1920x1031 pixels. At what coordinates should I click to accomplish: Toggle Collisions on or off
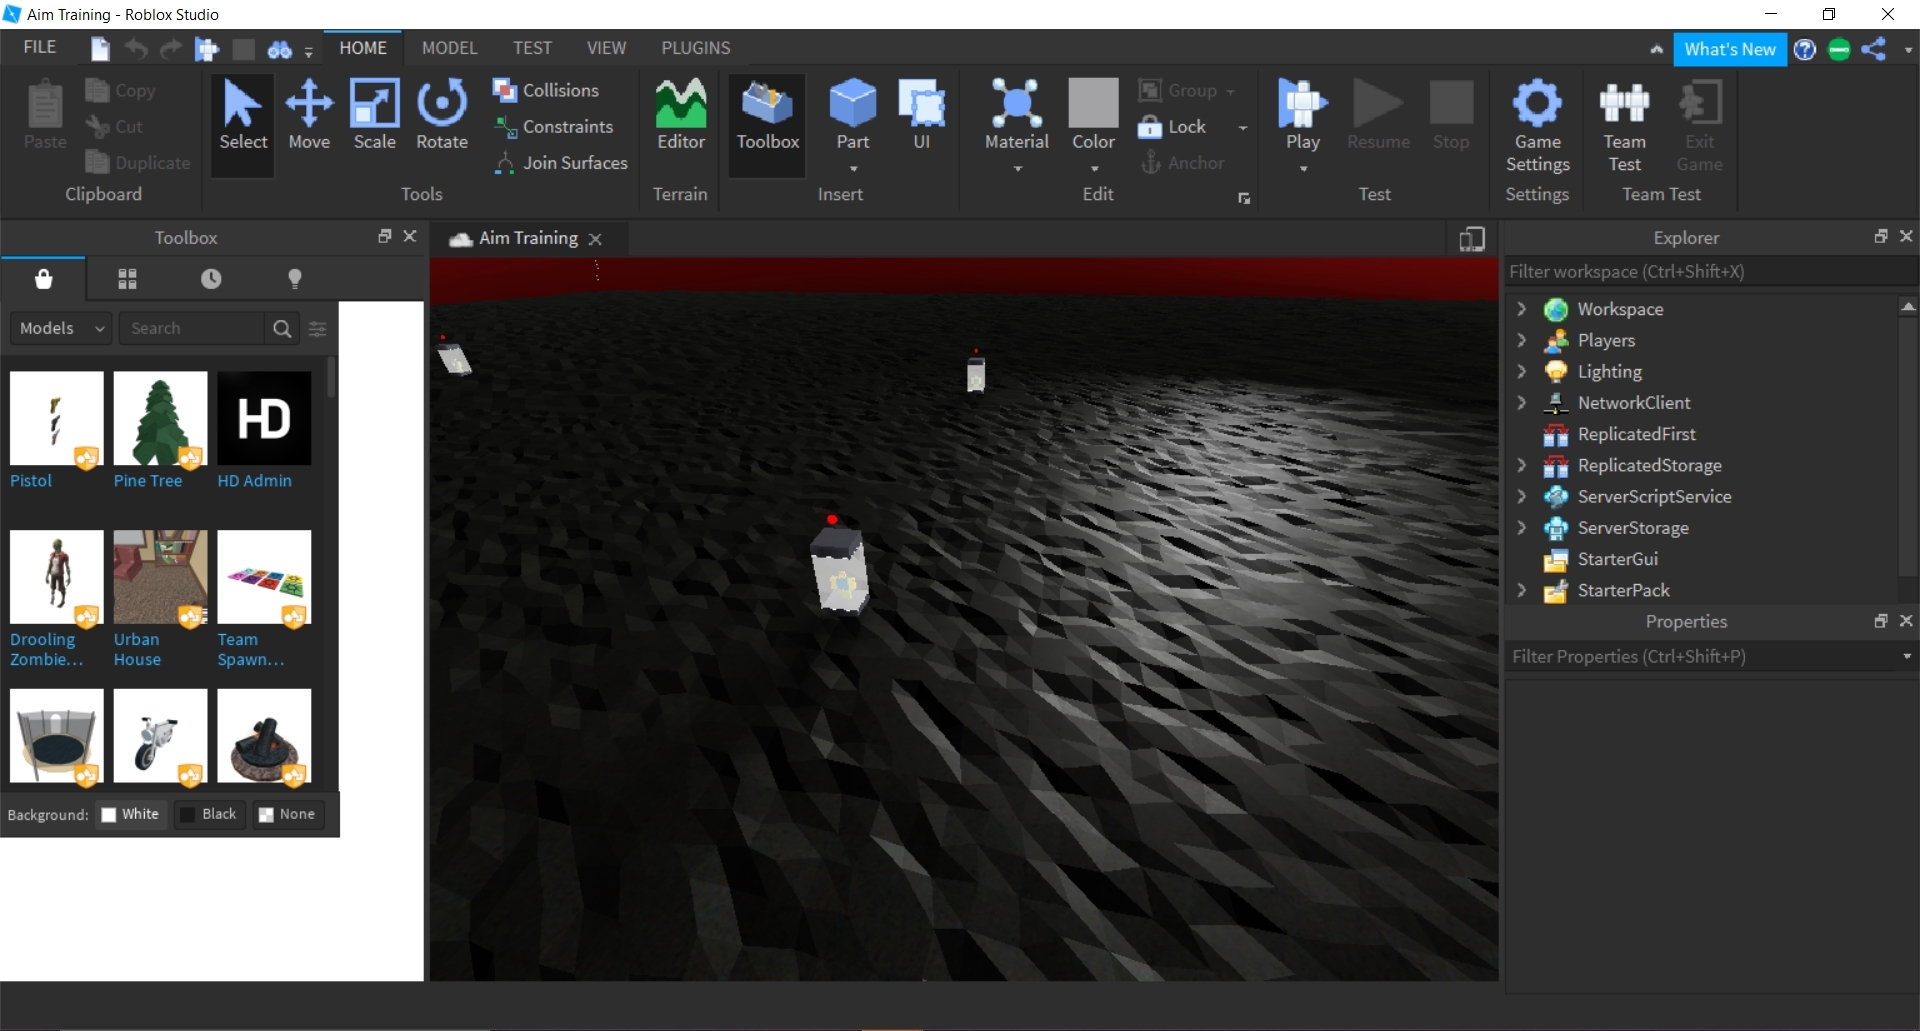[x=546, y=90]
